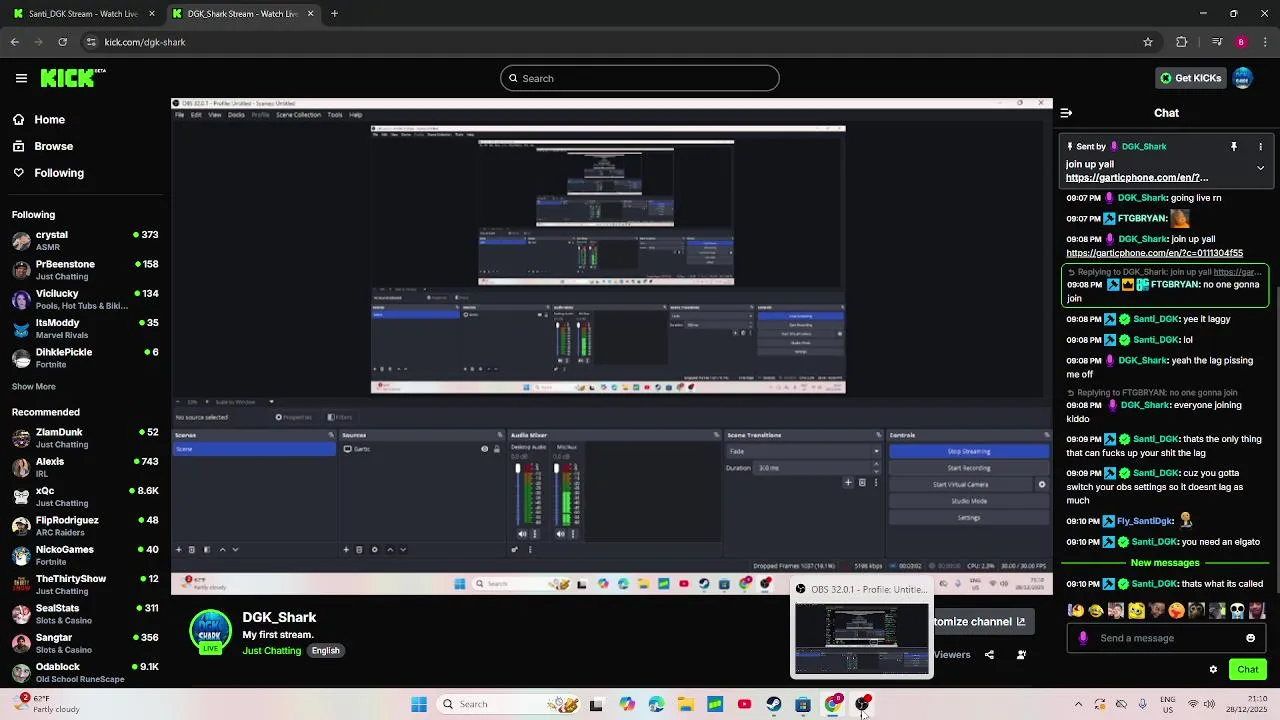The height and width of the screenshot is (720, 1280).
Task: Open browser extensions puzzle icon
Action: (x=1181, y=42)
